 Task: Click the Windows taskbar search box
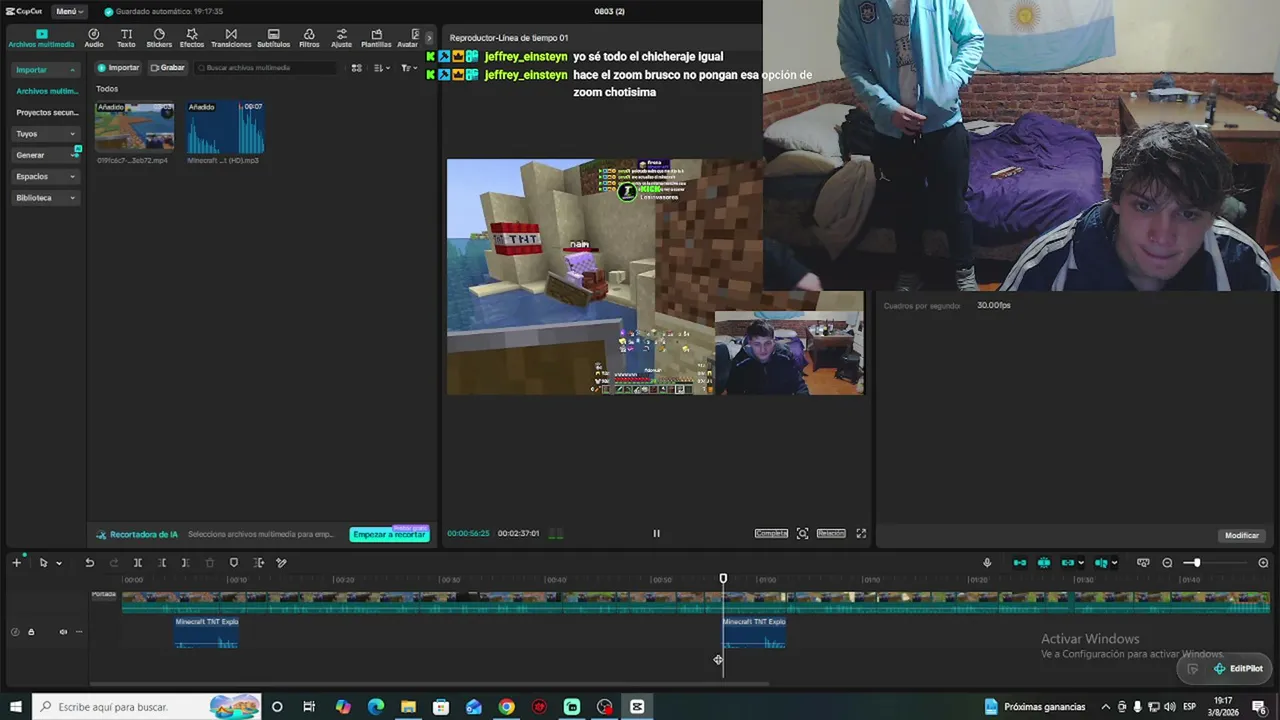[x=147, y=707]
